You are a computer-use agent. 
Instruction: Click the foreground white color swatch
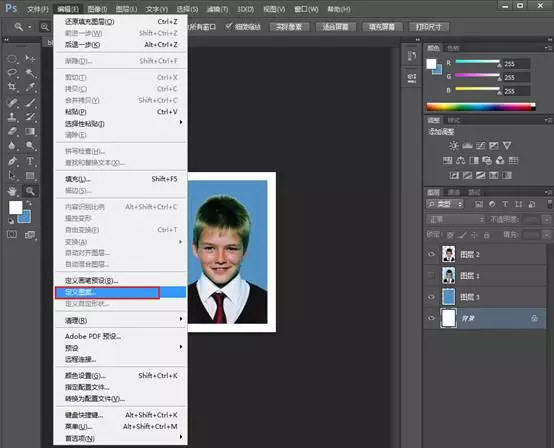pos(15,207)
